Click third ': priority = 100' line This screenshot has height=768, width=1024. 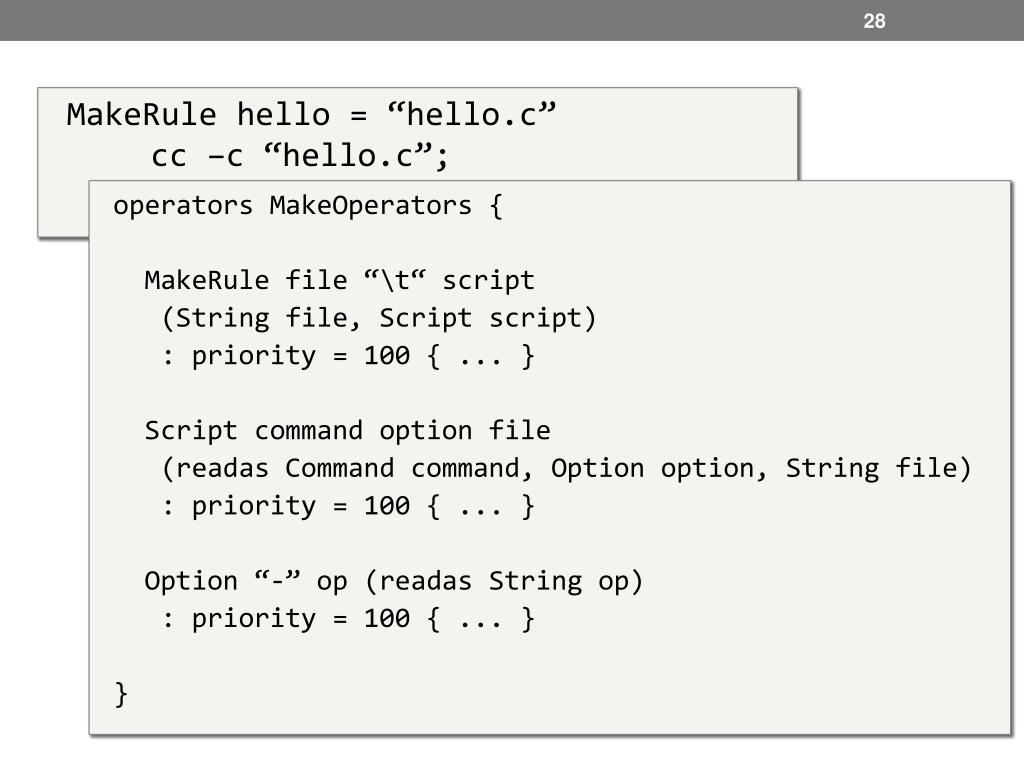[x=348, y=619]
